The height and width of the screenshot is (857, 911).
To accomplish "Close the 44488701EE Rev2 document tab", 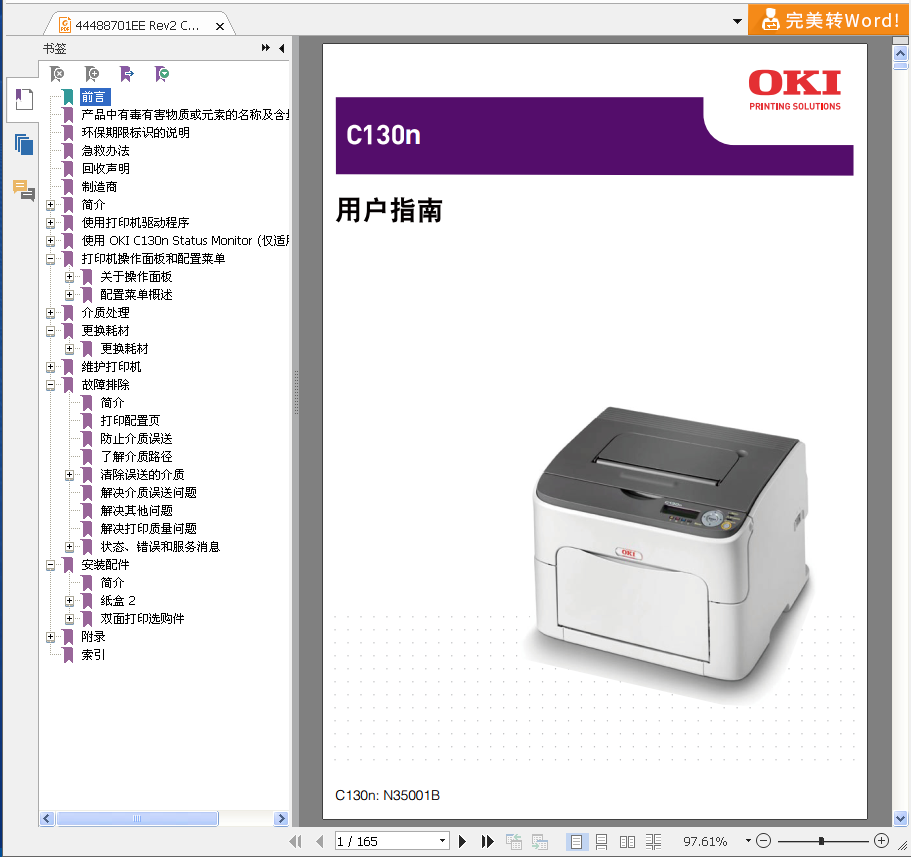I will click(x=220, y=26).
